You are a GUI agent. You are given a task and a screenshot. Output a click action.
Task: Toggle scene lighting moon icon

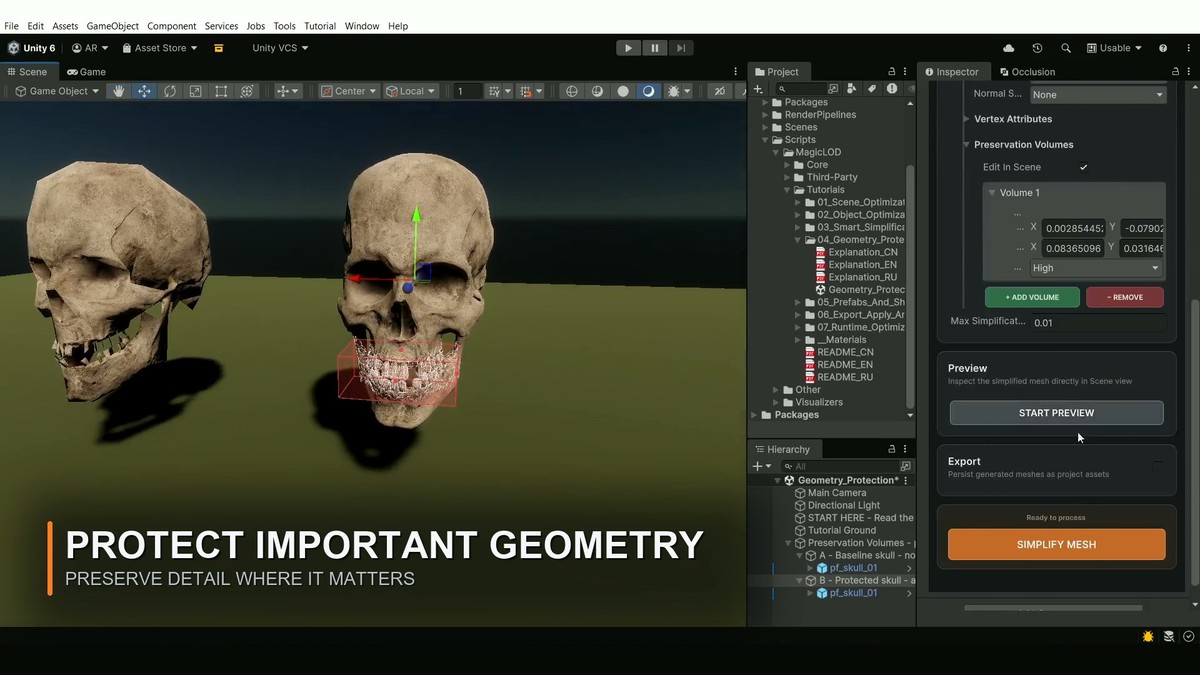649,91
